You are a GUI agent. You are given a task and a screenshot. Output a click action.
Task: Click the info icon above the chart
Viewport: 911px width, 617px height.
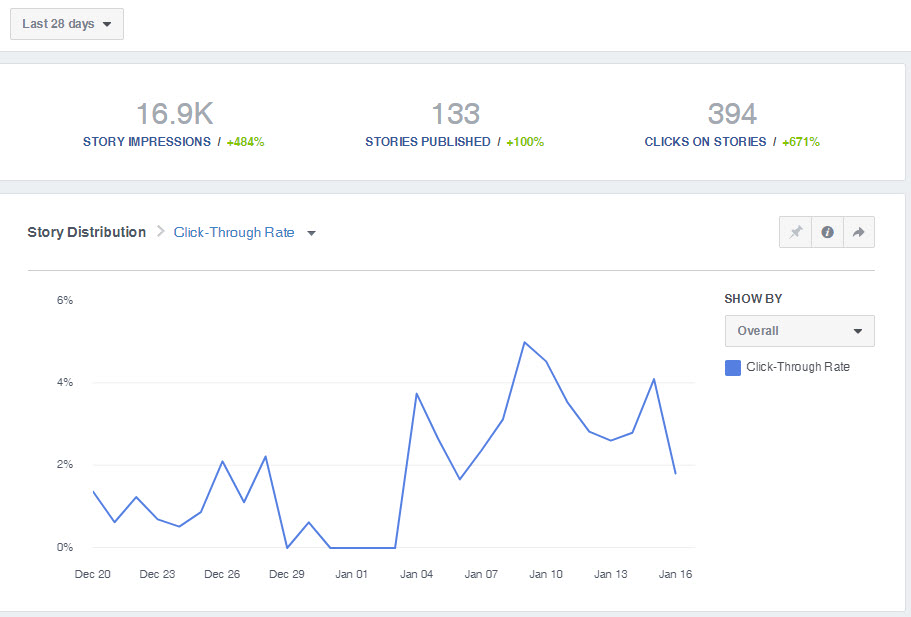(x=828, y=232)
